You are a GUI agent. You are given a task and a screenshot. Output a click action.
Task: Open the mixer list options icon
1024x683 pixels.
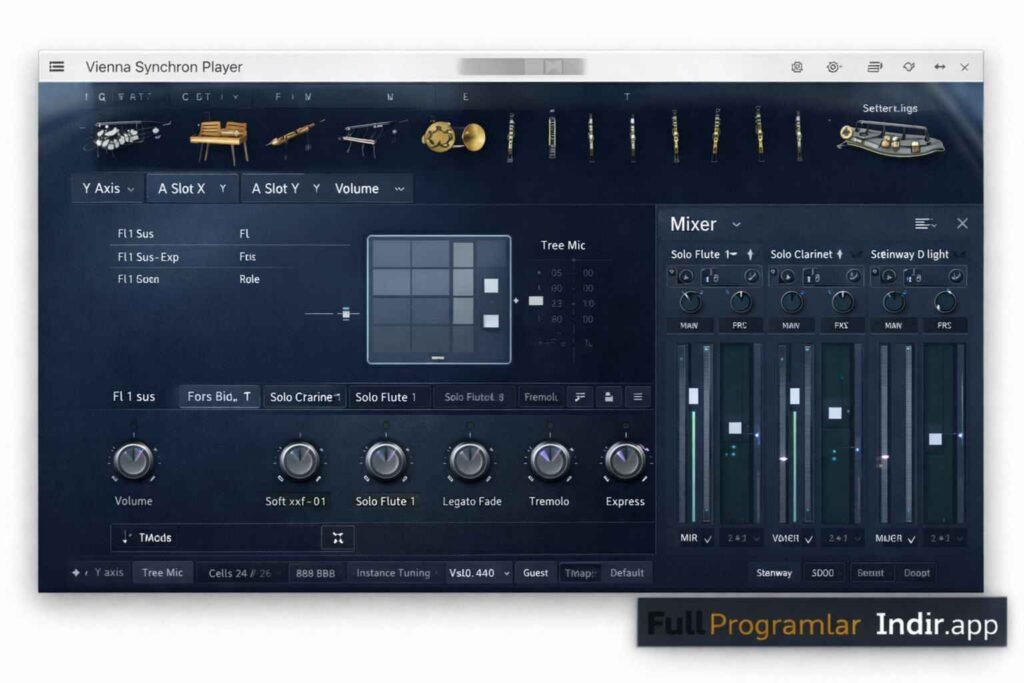(925, 224)
